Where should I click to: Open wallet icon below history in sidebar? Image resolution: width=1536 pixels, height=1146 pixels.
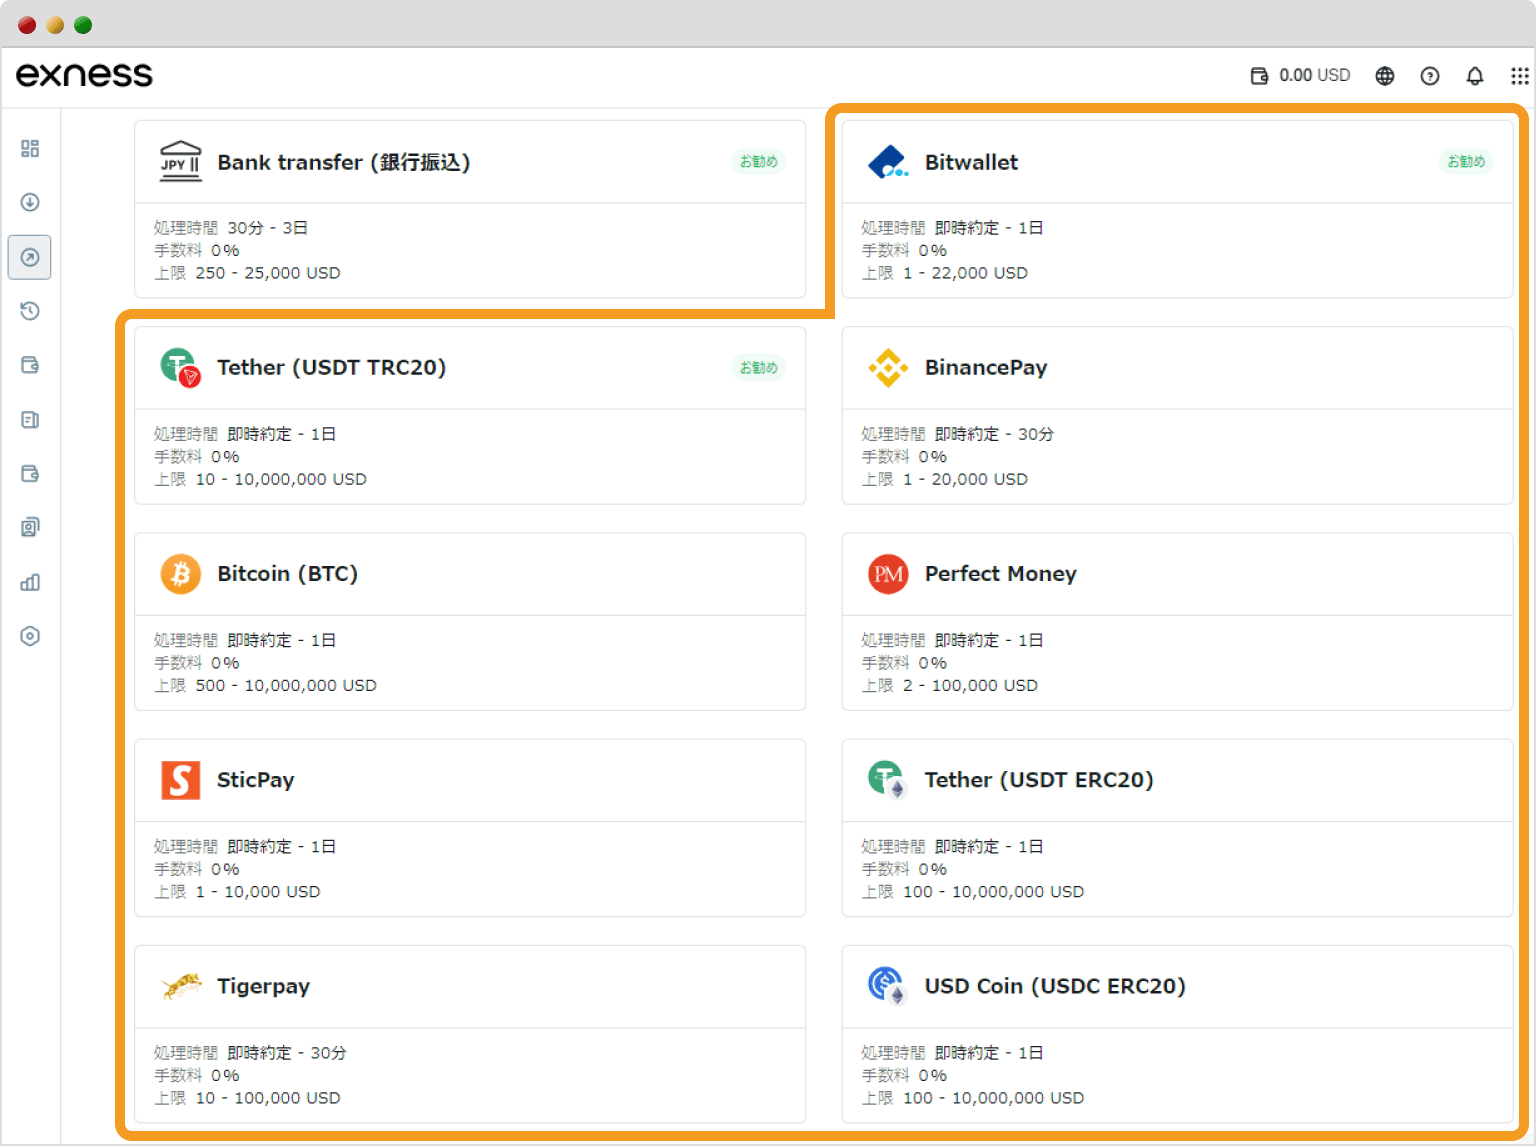pyautogui.click(x=30, y=365)
